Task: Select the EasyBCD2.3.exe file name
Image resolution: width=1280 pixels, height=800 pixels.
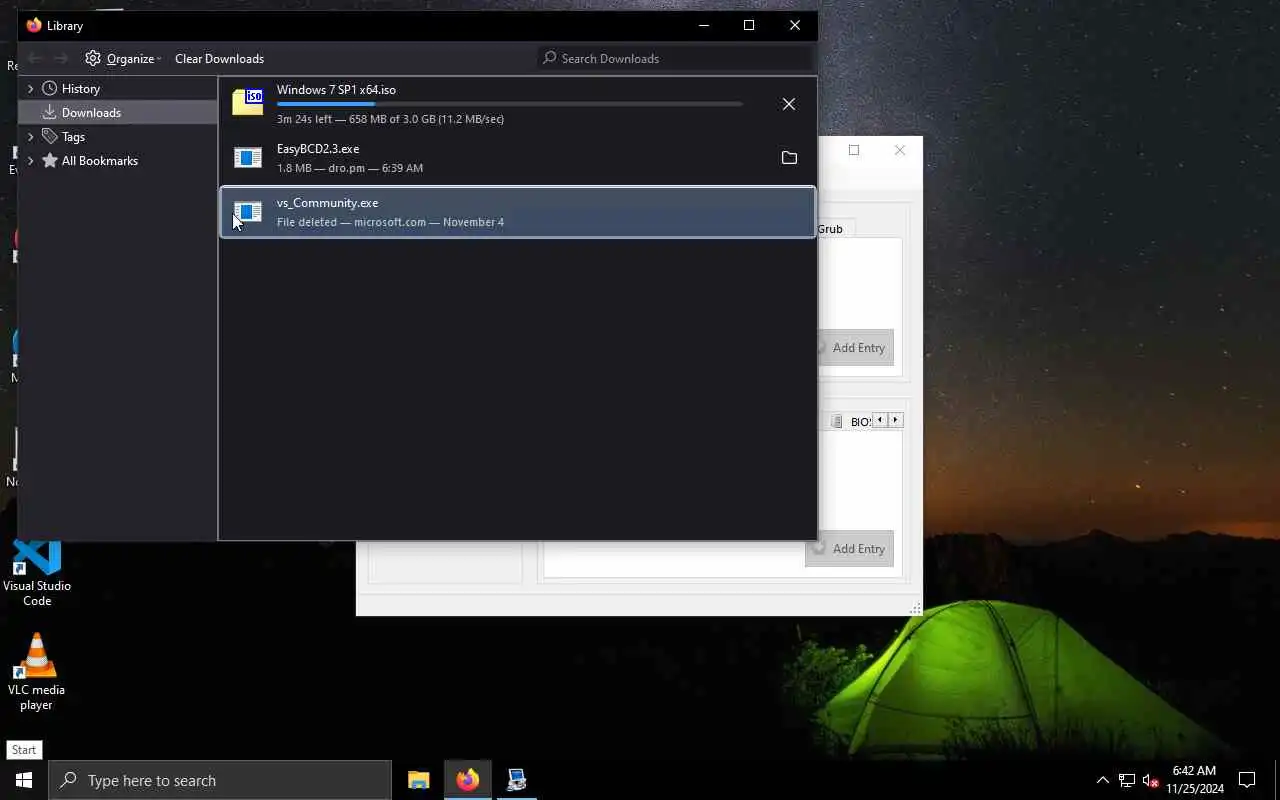Action: click(318, 149)
